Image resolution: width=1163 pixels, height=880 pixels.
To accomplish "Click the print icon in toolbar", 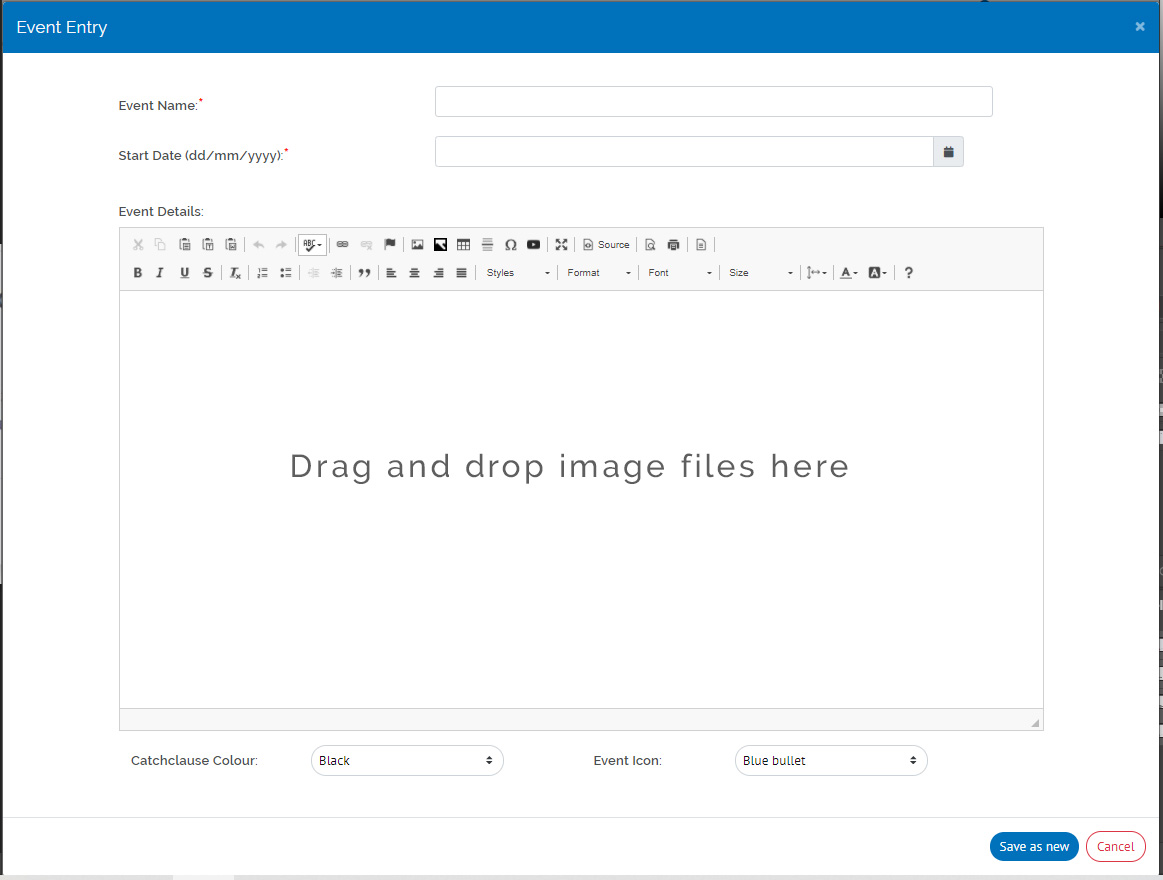I will 674,244.
